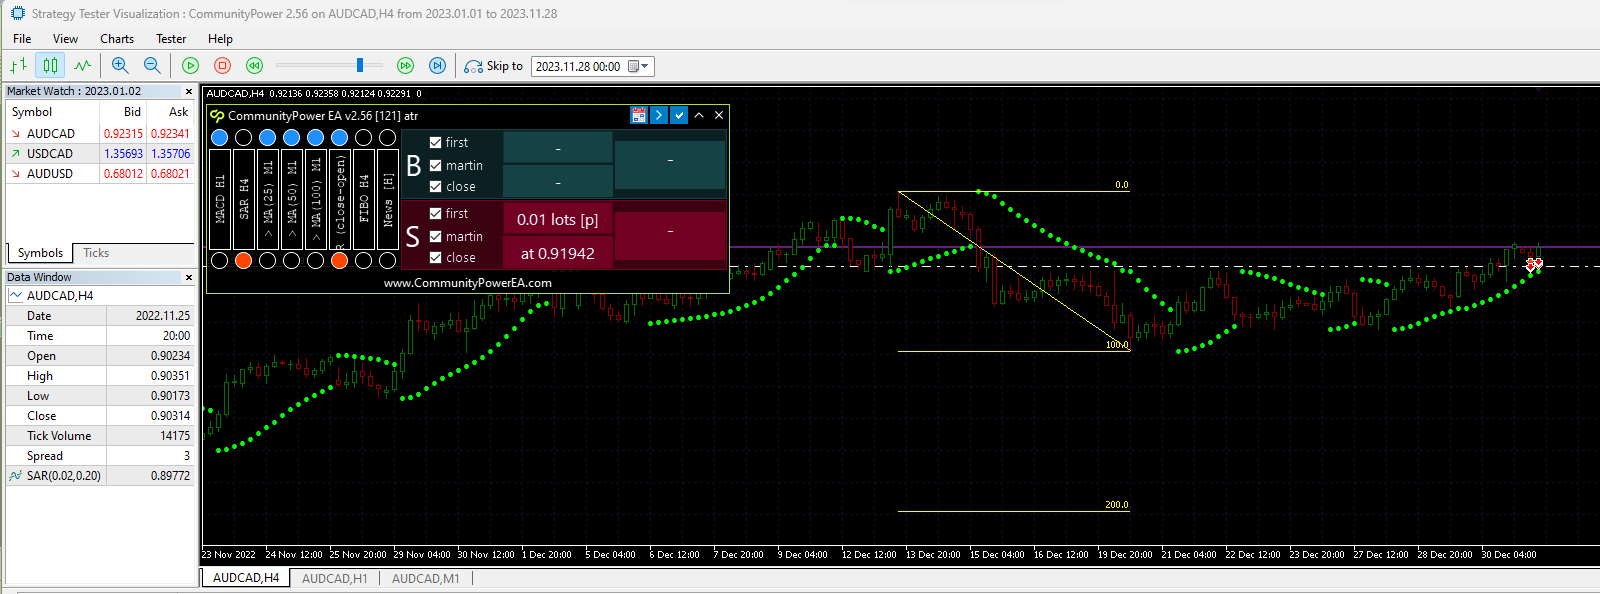
Task: Select AUDCAD,H4 header in Data Window
Action: 100,296
